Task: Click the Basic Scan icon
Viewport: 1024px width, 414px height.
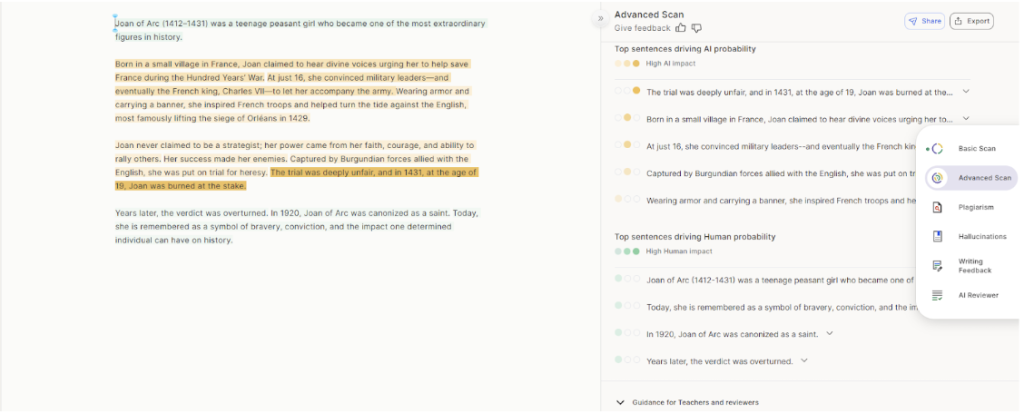Action: point(937,149)
